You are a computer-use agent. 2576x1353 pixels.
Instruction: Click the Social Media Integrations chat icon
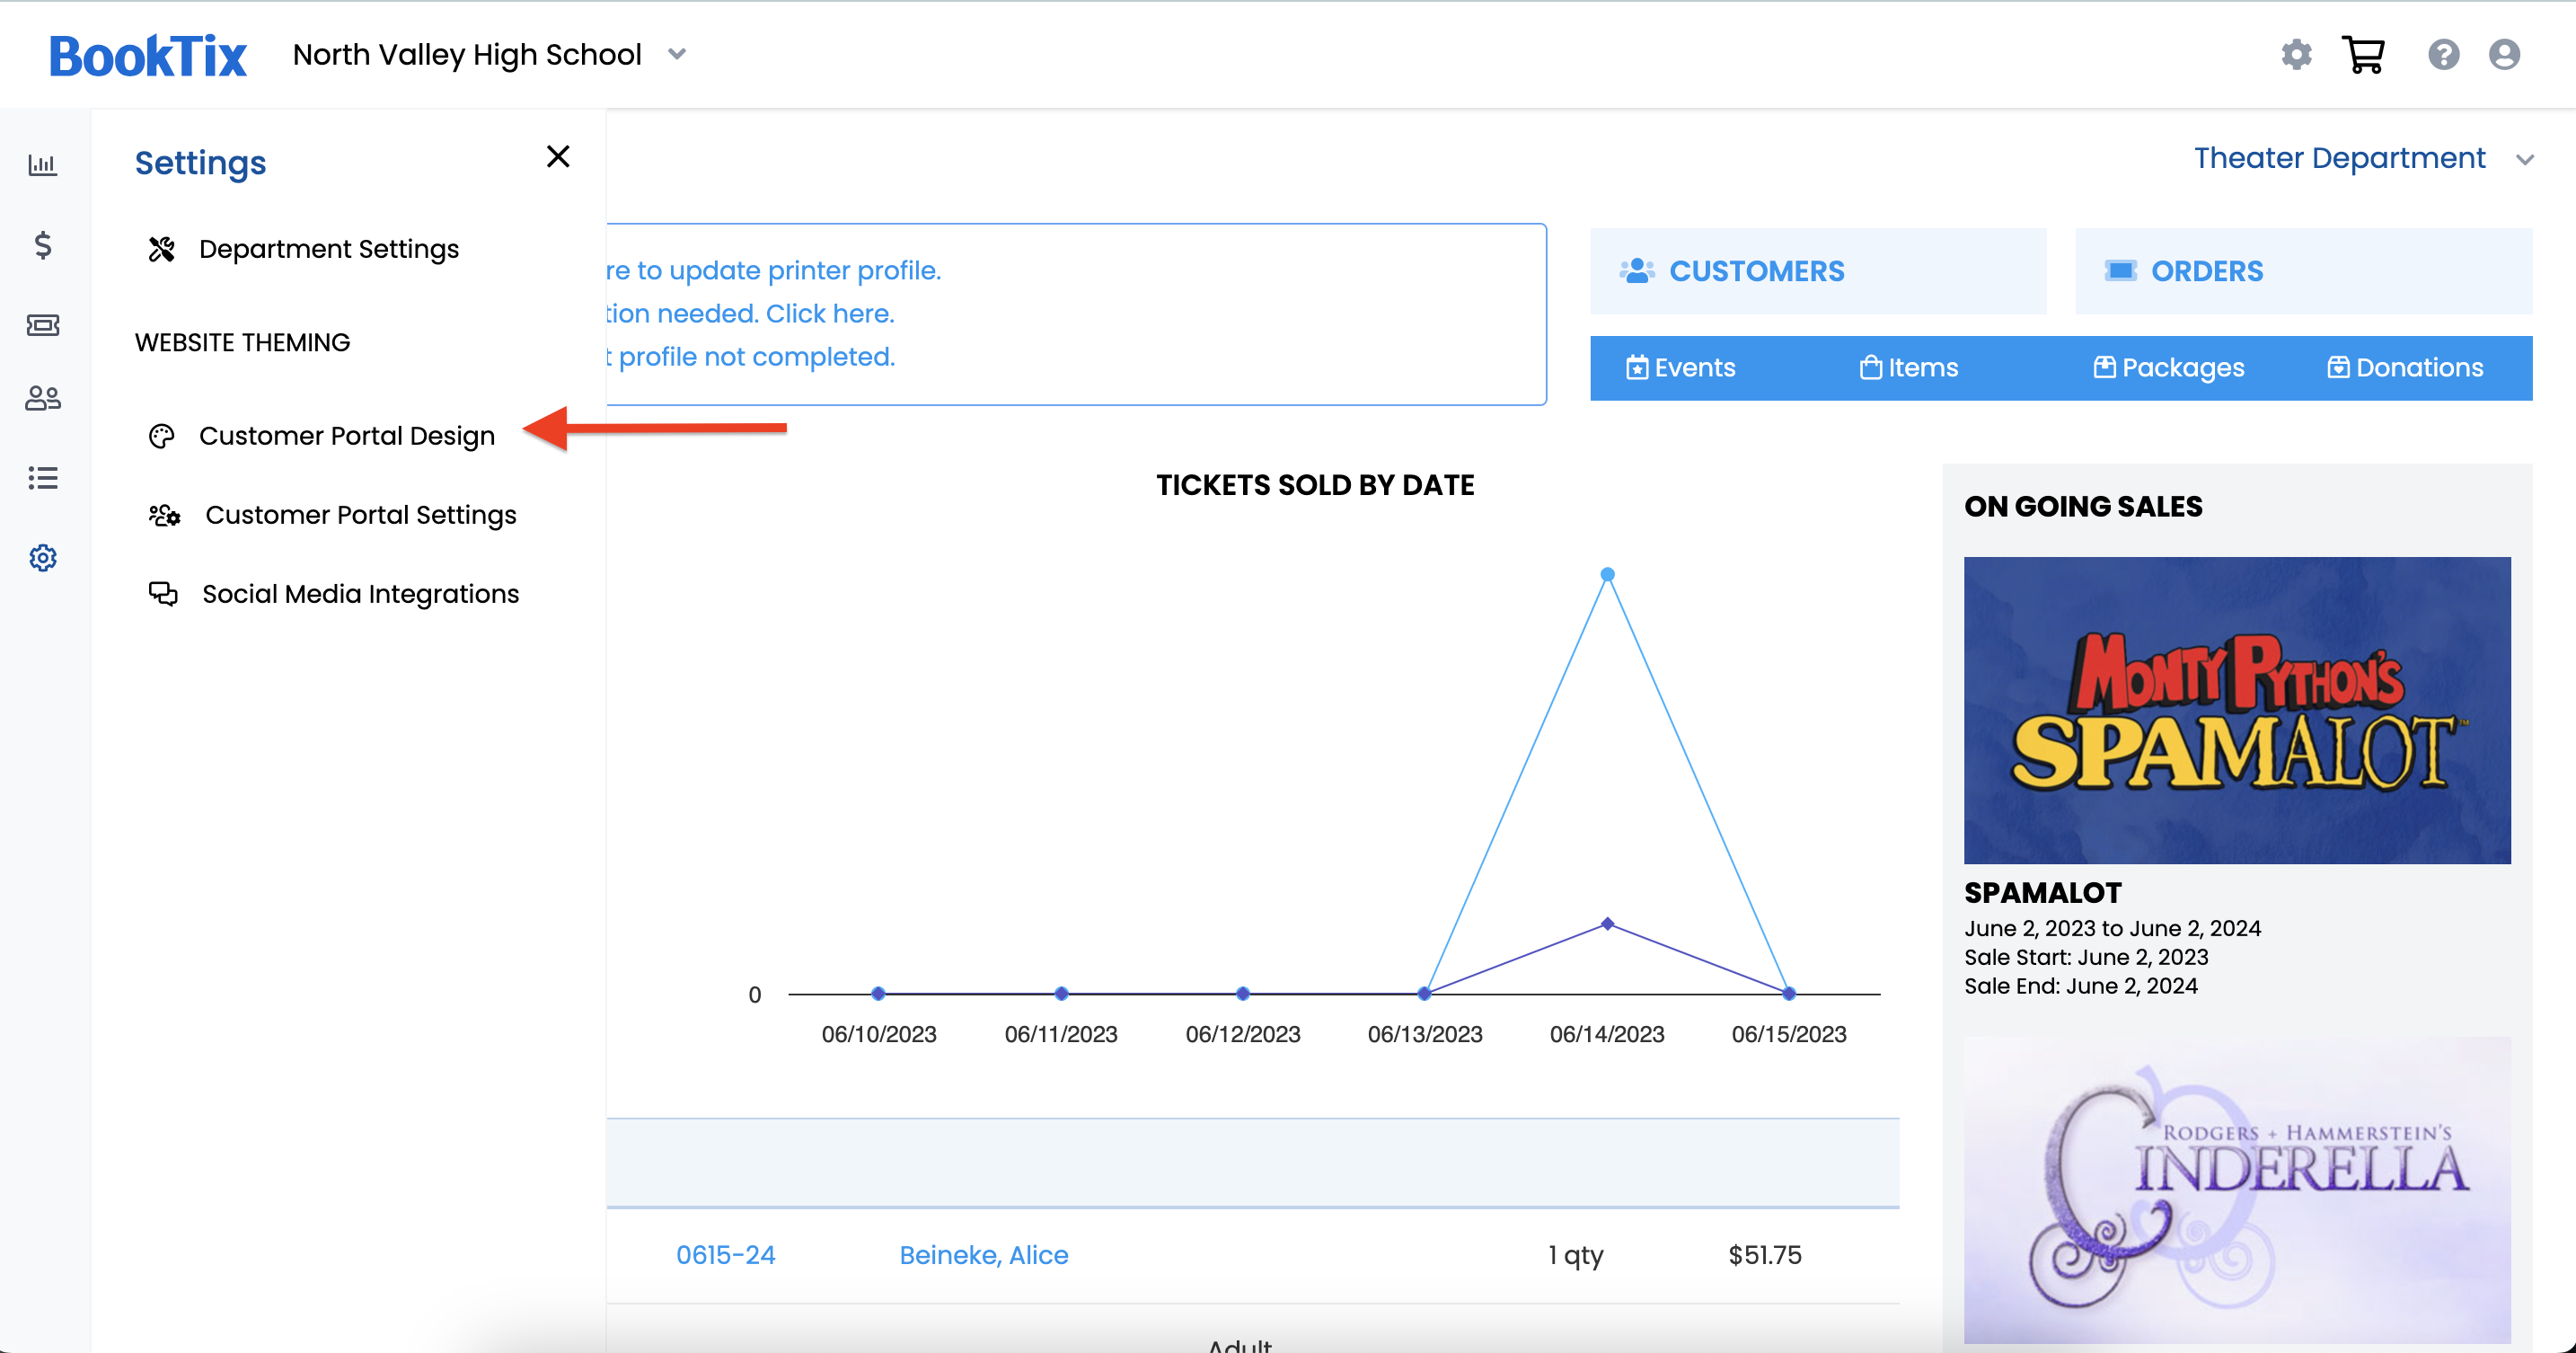pos(163,594)
